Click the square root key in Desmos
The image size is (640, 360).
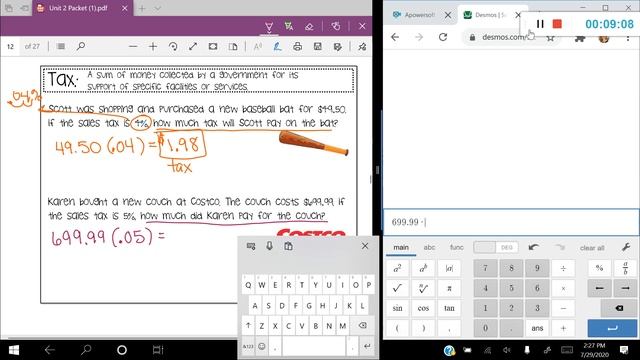(x=397, y=288)
